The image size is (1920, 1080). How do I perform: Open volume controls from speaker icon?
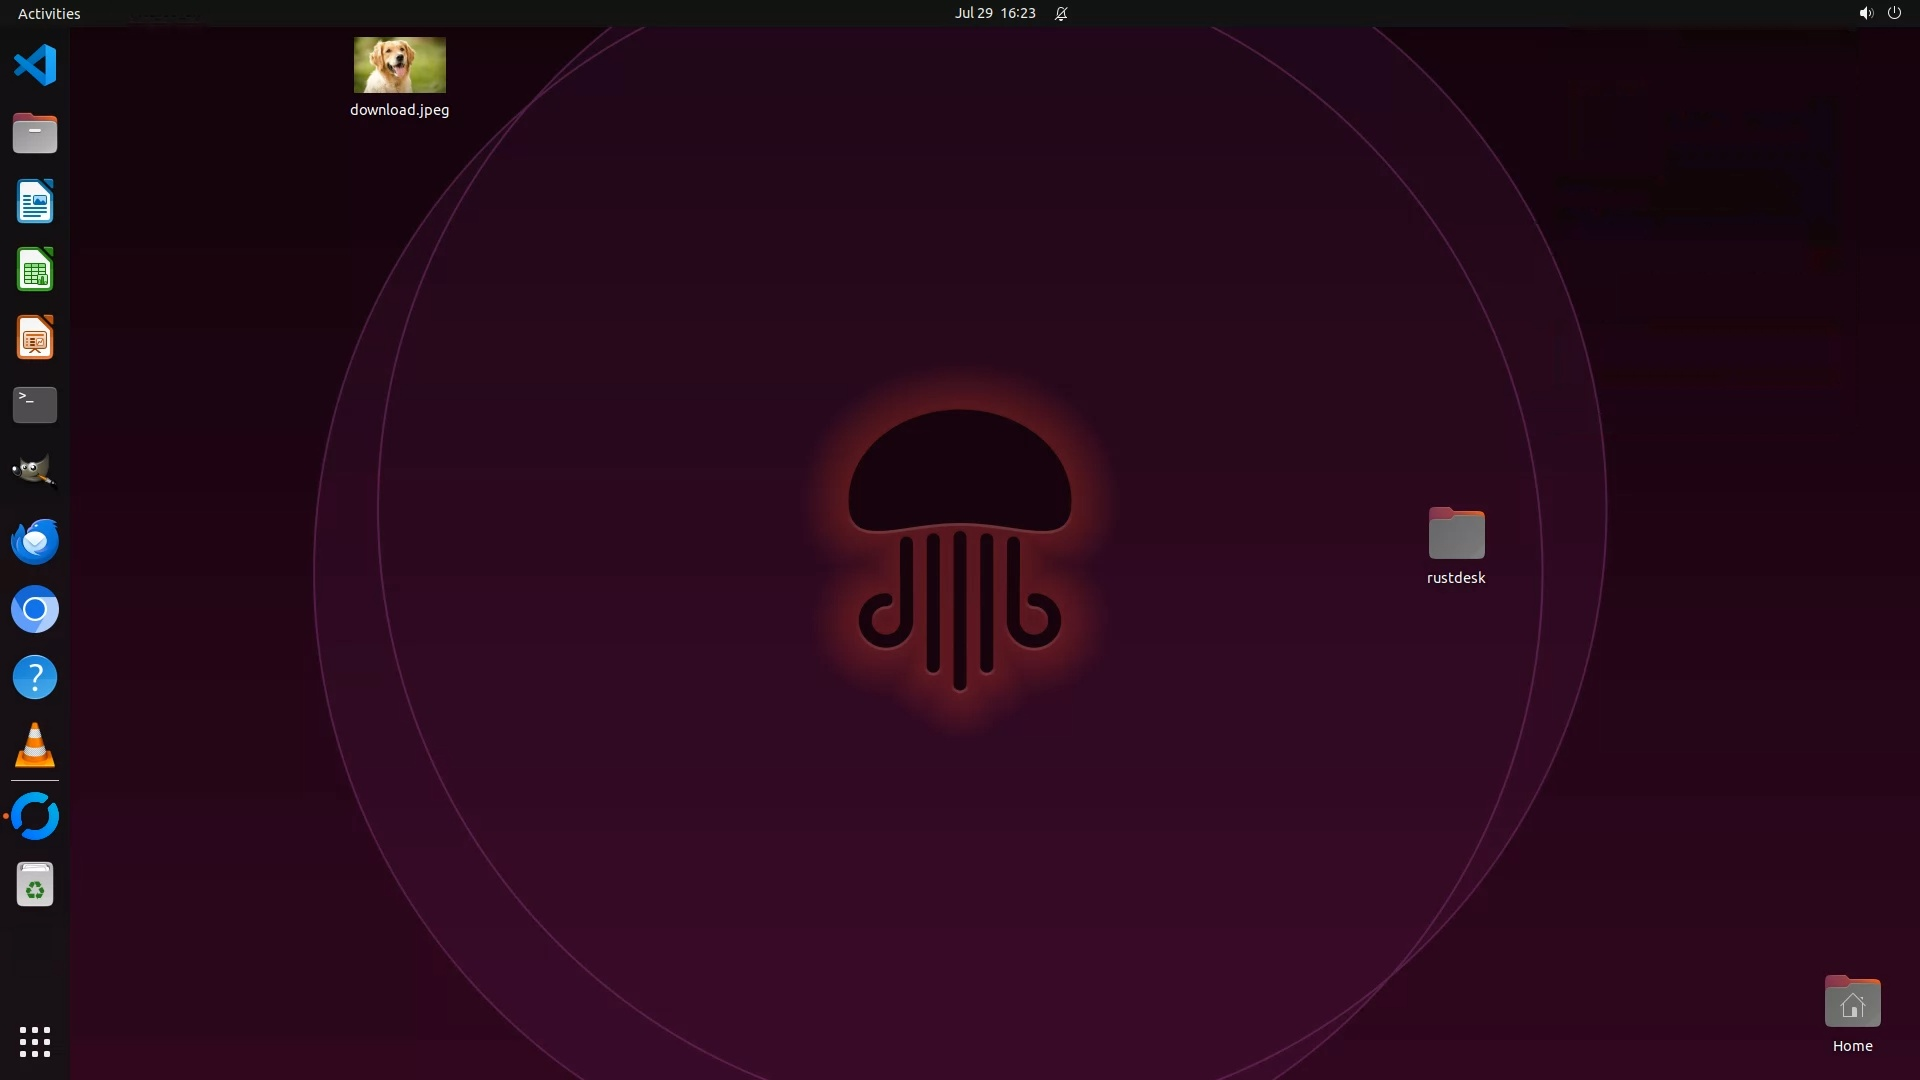pyautogui.click(x=1865, y=13)
